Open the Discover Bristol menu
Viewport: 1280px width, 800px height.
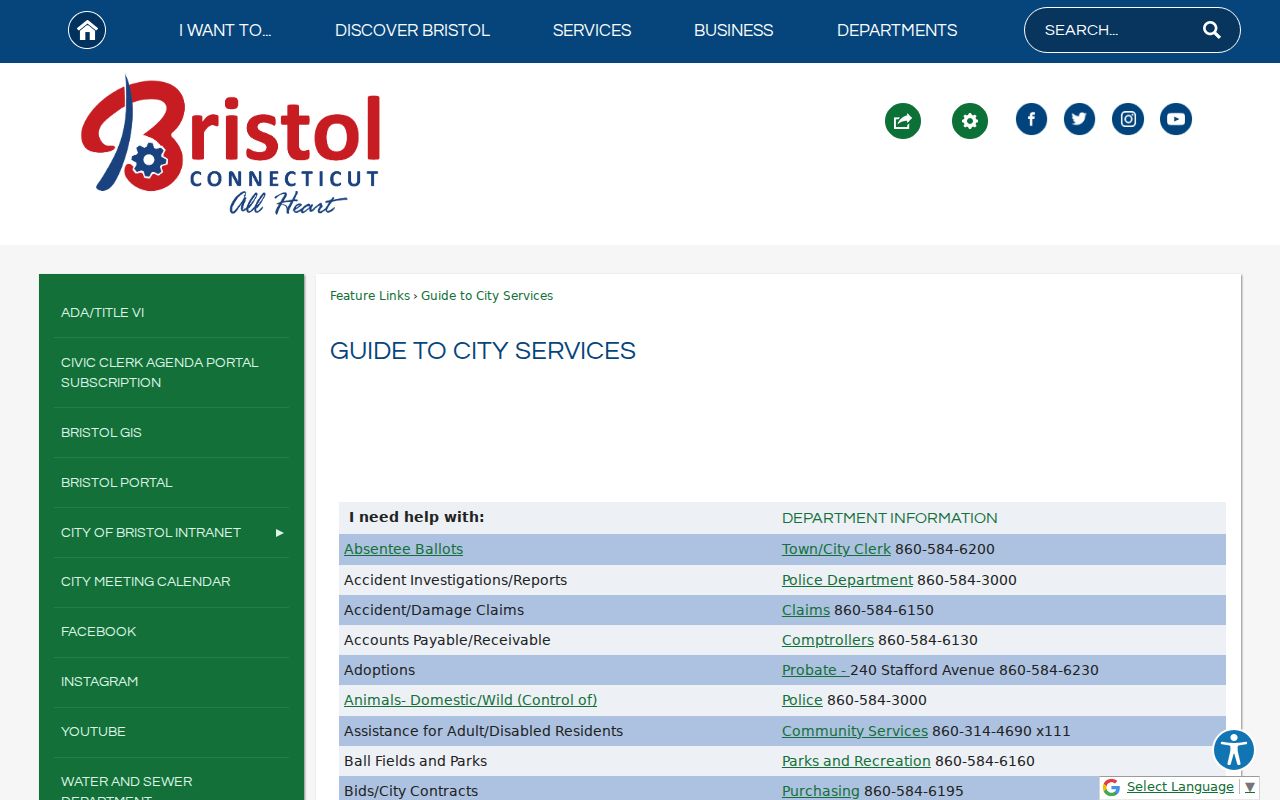pyautogui.click(x=412, y=30)
